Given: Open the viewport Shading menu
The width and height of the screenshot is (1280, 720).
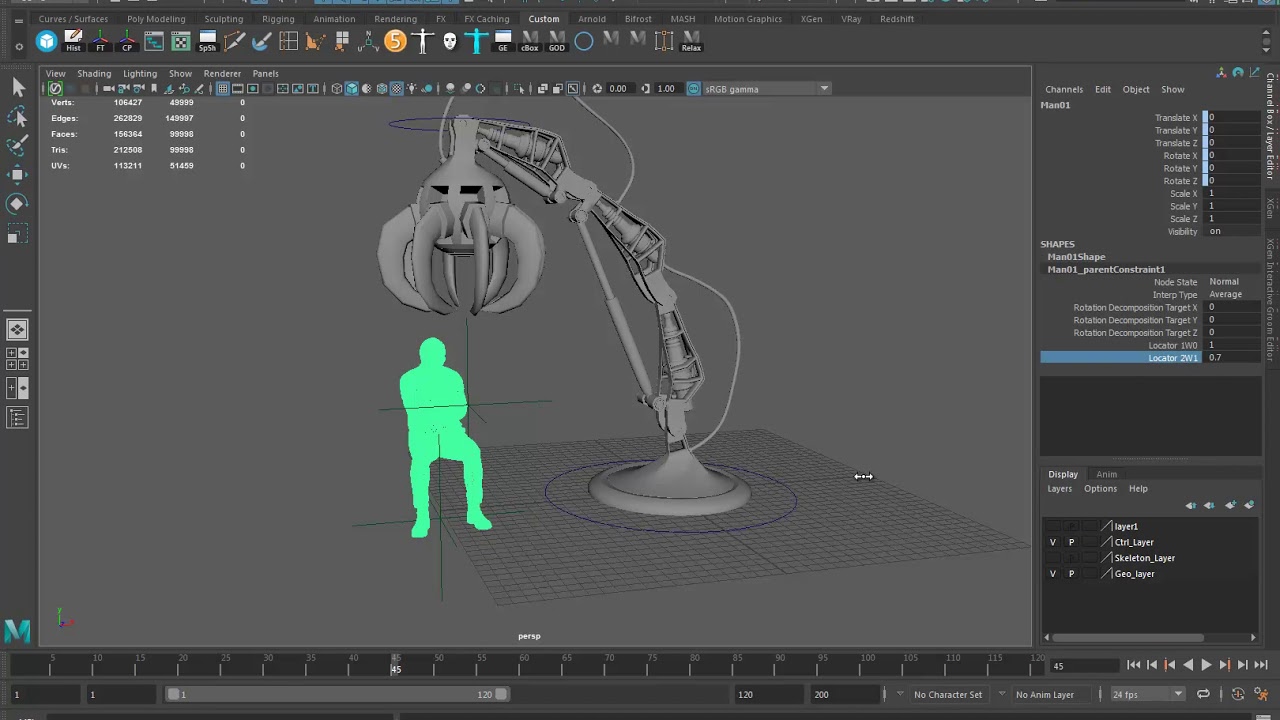Looking at the screenshot, I should pyautogui.click(x=94, y=73).
